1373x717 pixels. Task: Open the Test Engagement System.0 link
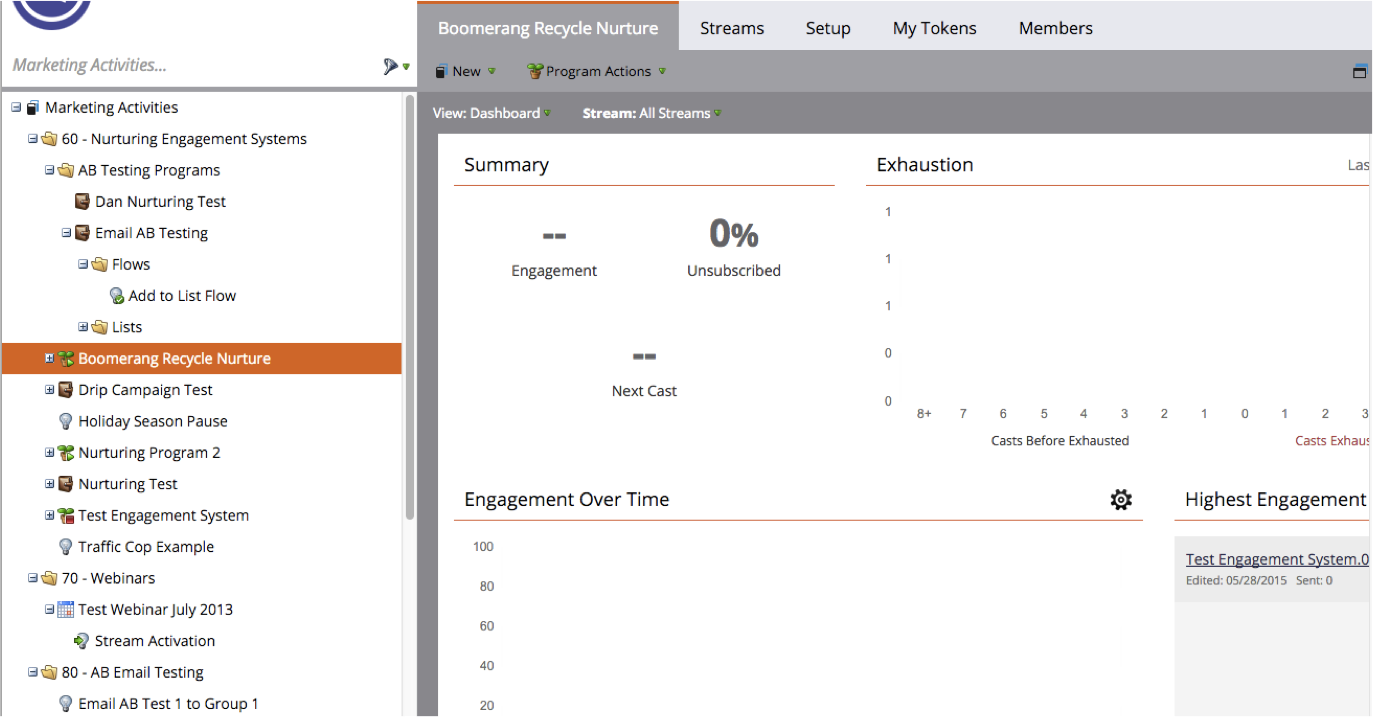pos(1277,559)
